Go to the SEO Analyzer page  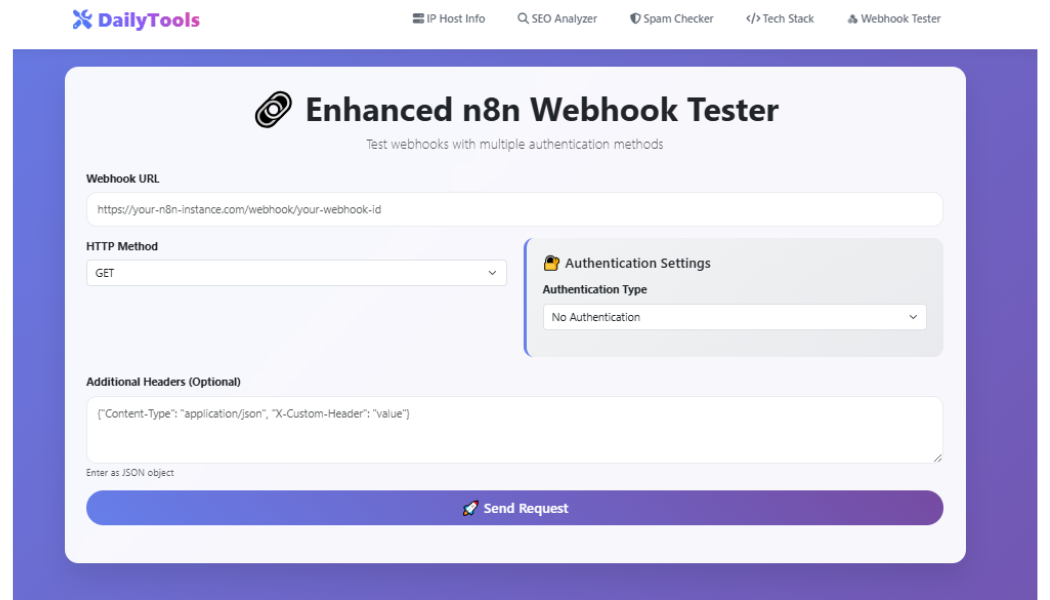[x=557, y=19]
